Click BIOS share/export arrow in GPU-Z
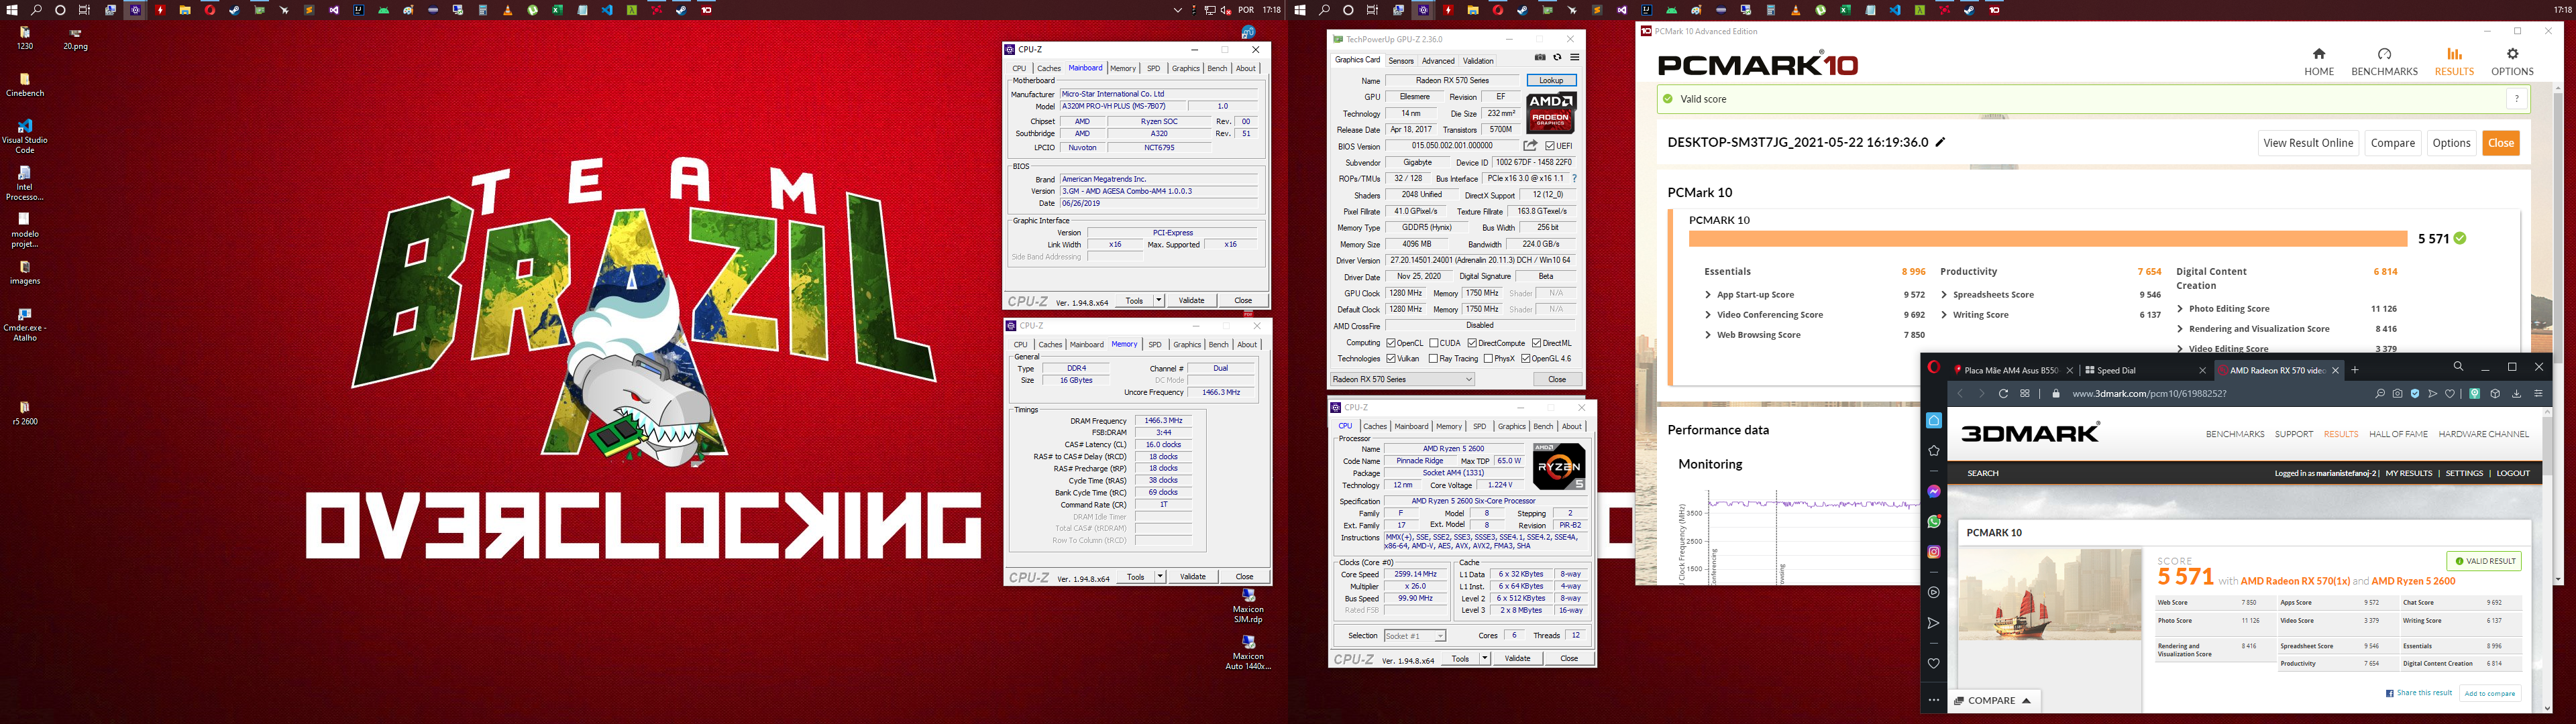 coord(1530,146)
